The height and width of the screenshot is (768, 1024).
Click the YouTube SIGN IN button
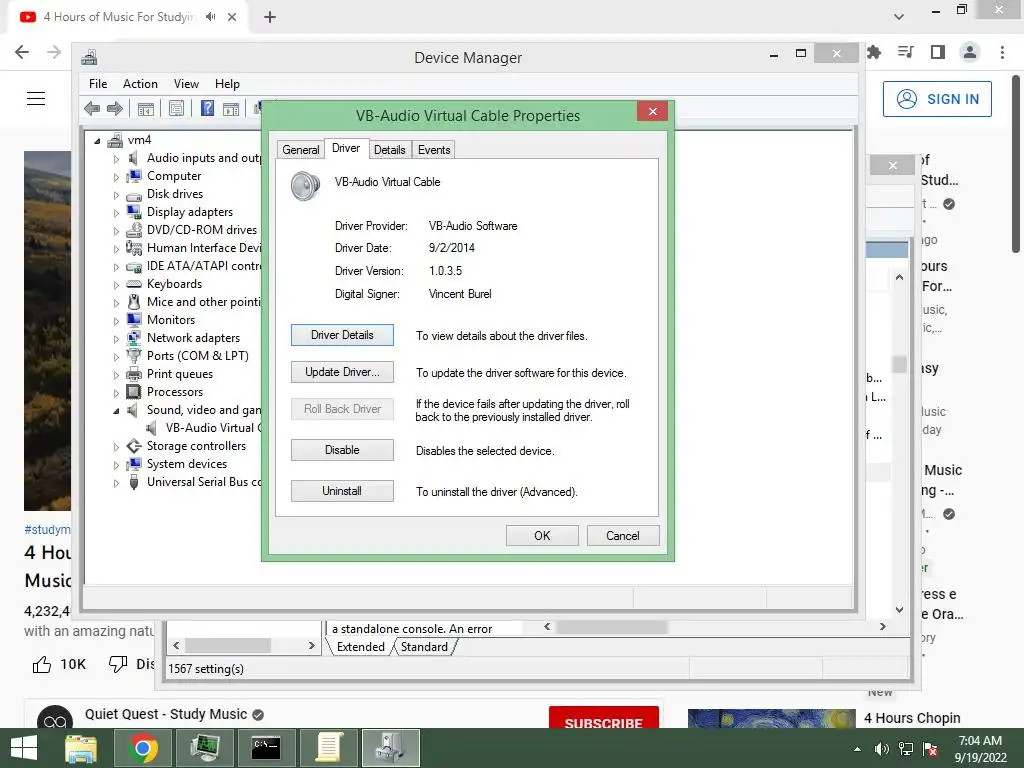(x=937, y=99)
